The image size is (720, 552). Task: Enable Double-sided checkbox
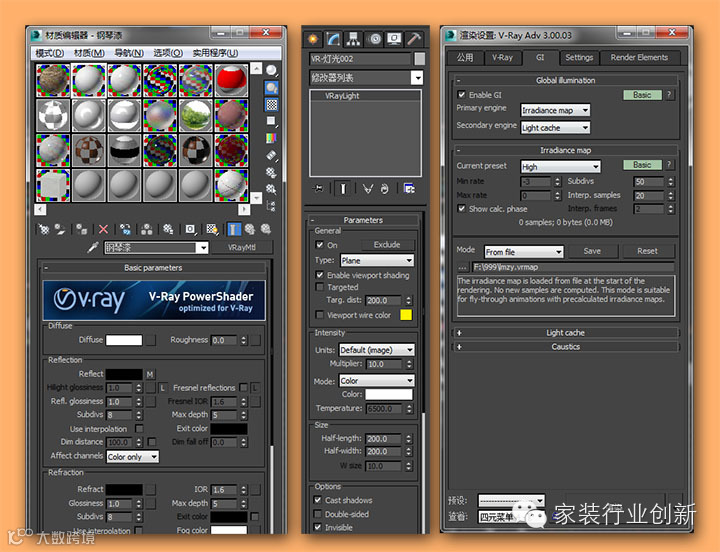pos(318,513)
